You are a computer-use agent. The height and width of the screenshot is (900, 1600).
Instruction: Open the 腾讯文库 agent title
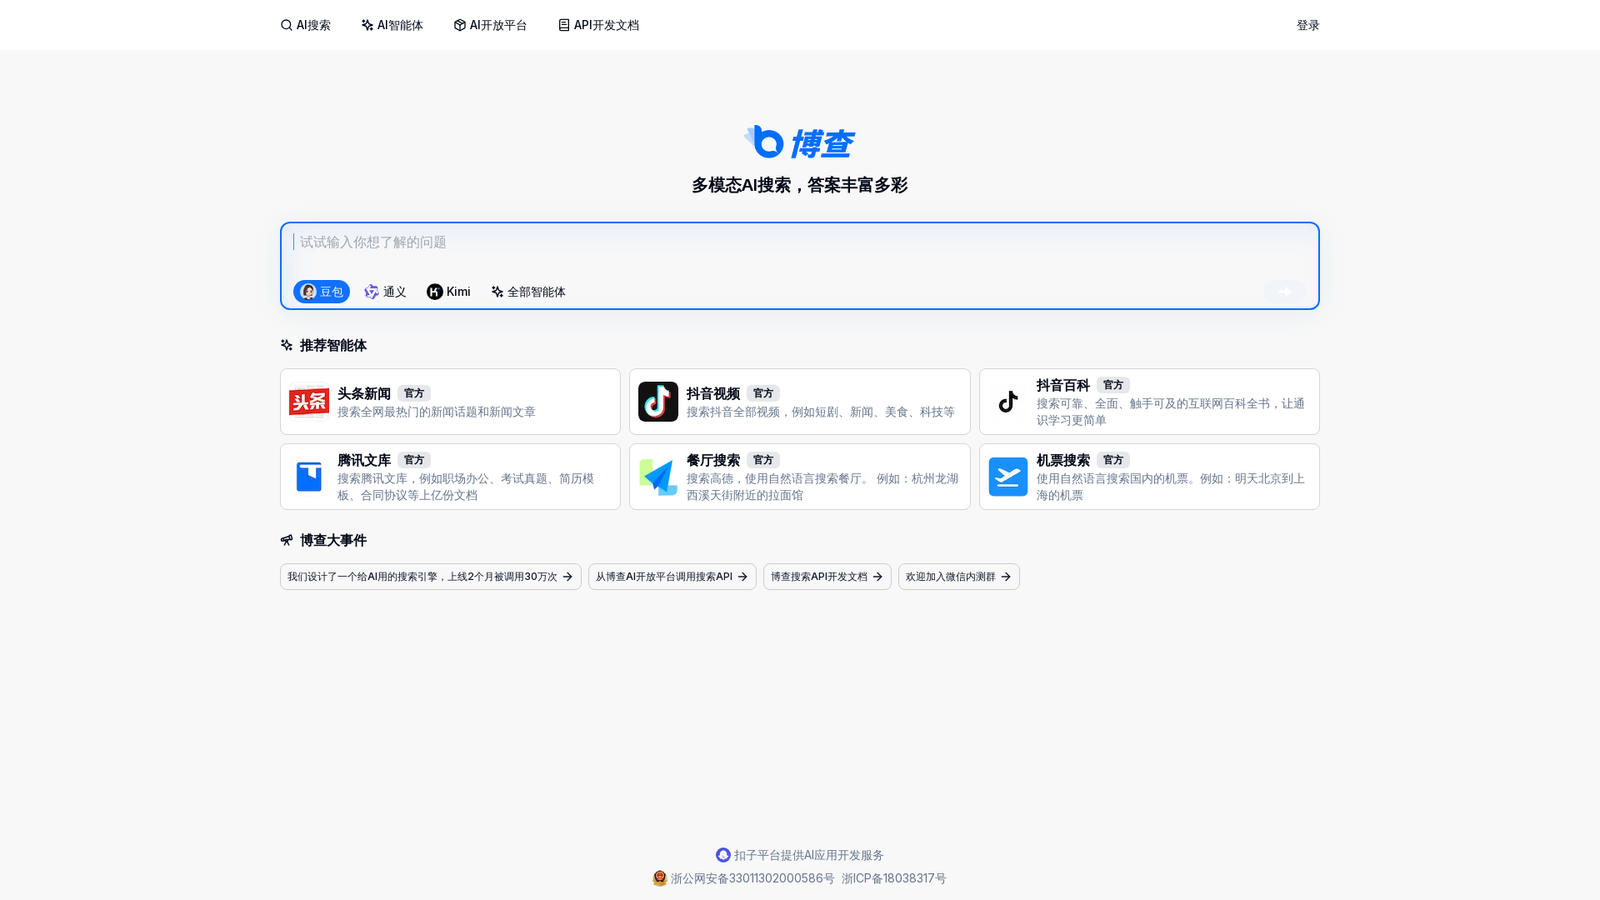coord(364,460)
